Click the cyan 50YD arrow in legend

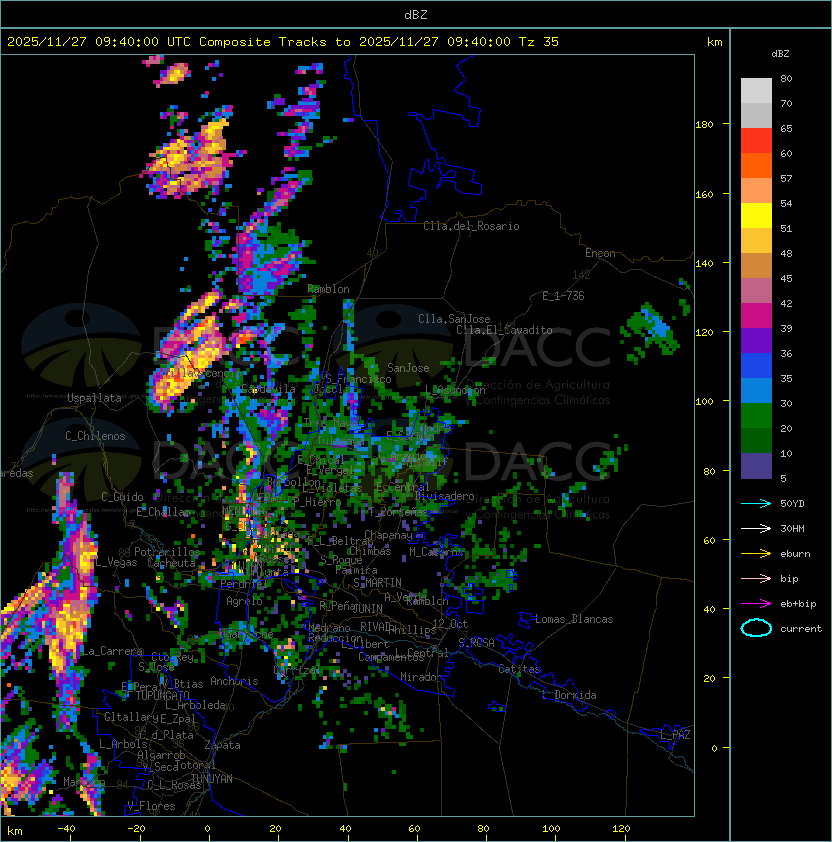pos(756,503)
